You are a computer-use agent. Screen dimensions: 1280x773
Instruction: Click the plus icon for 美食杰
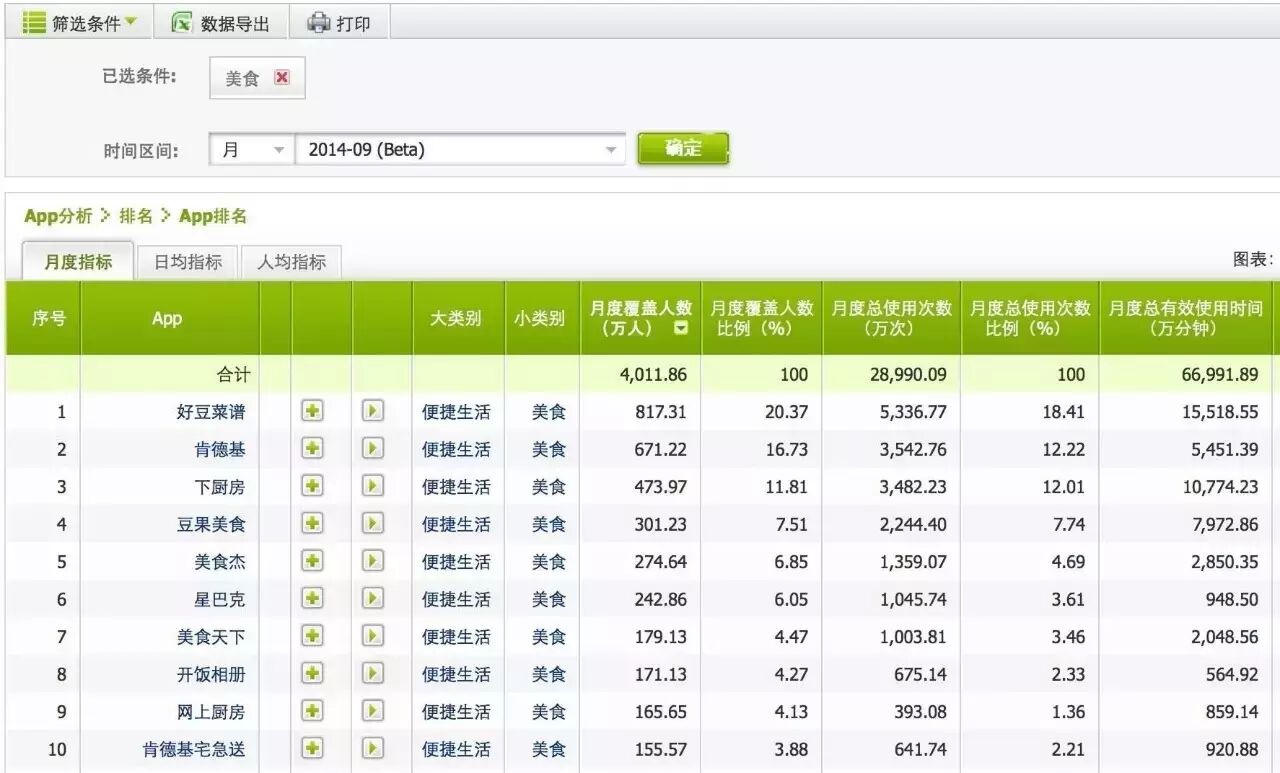click(x=312, y=561)
